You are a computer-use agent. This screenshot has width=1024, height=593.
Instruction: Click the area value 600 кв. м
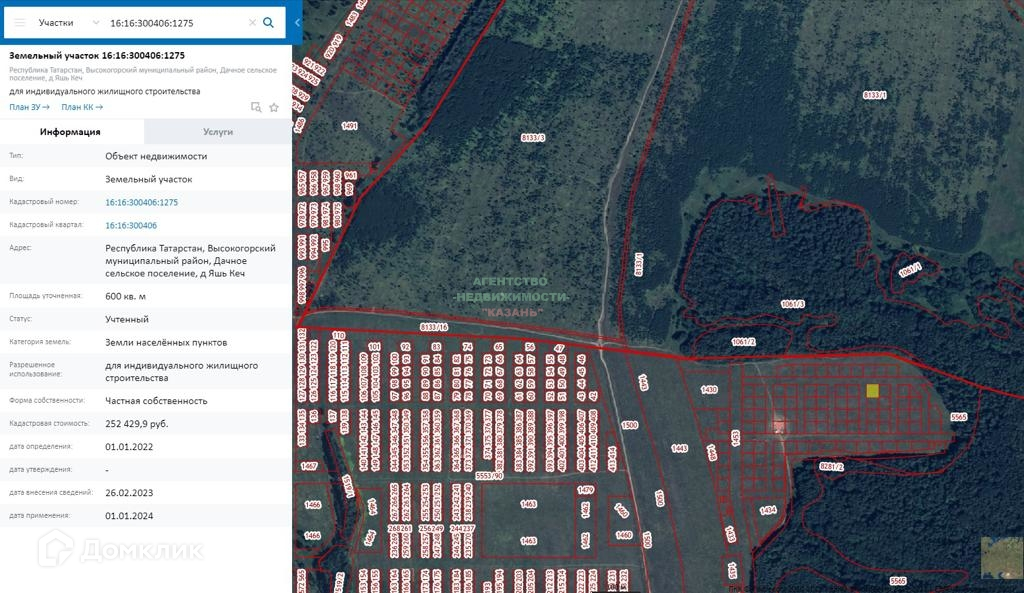(x=125, y=296)
